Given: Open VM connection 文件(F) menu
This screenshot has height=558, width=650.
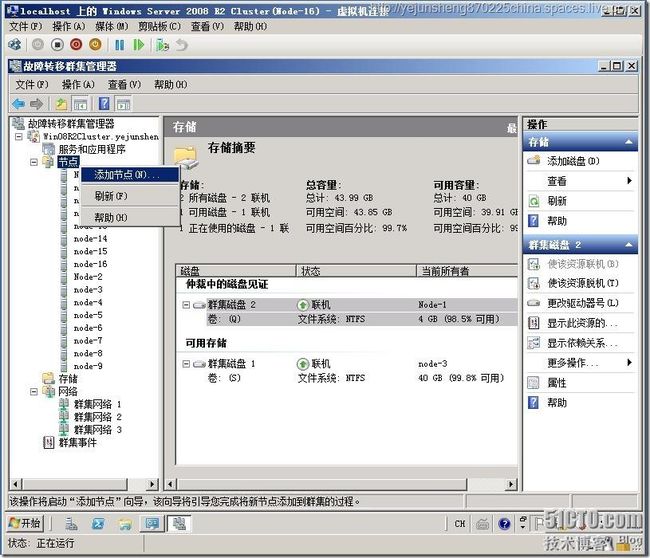Looking at the screenshot, I should click(26, 27).
